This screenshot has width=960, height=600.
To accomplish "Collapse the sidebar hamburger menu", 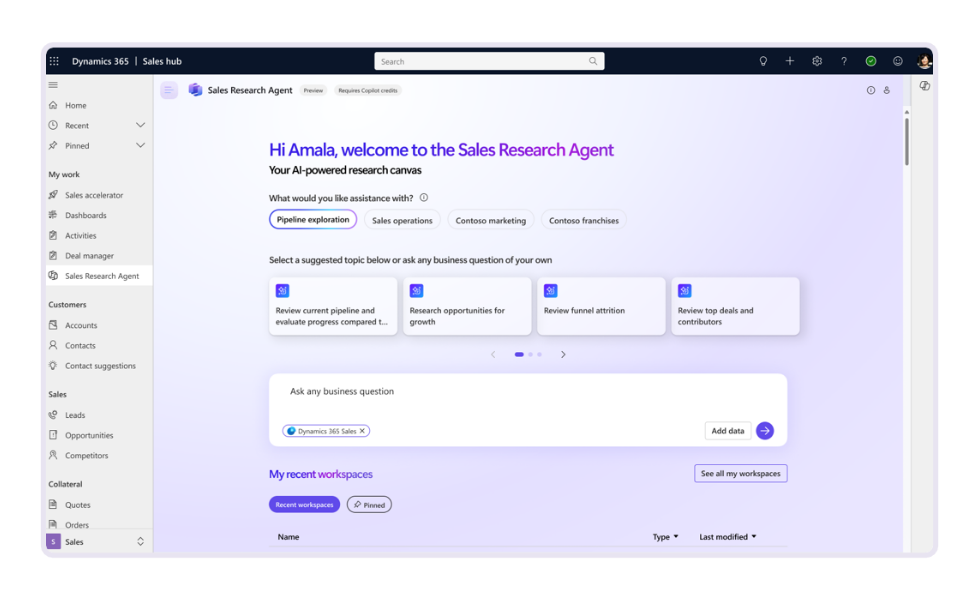I will tap(53, 85).
